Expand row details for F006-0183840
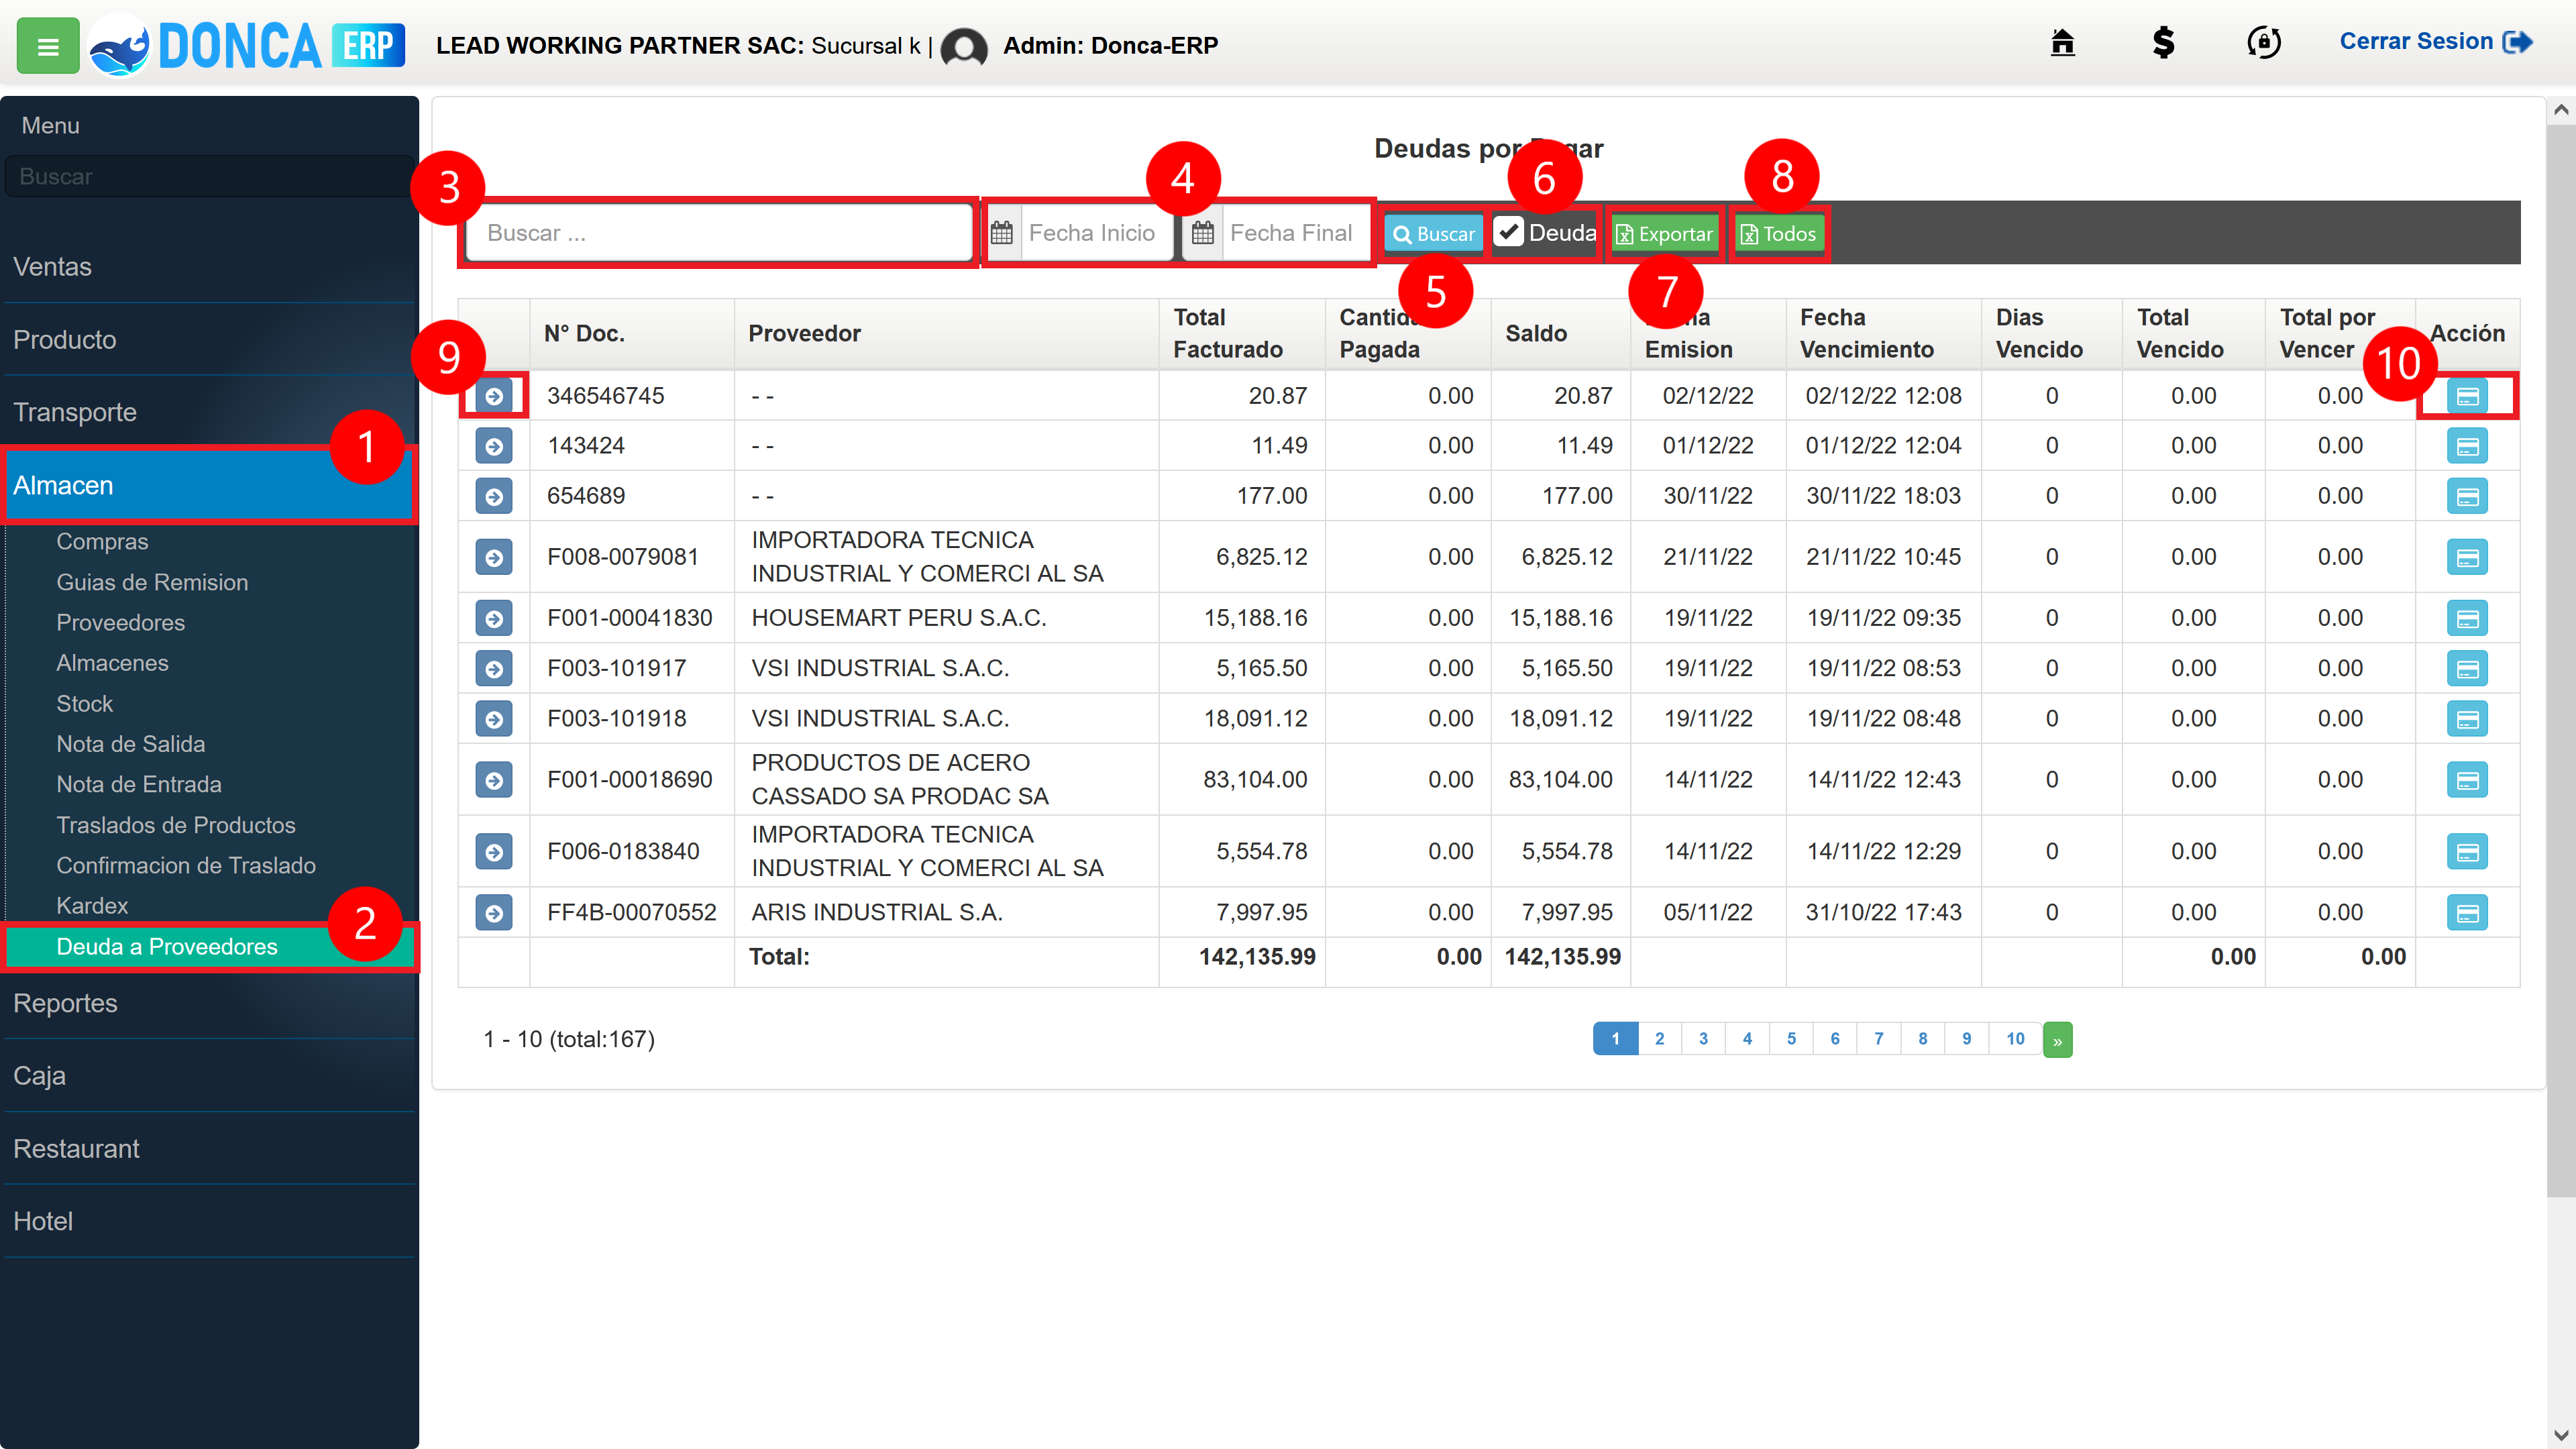Viewport: 2576px width, 1449px height. pyautogui.click(x=494, y=851)
